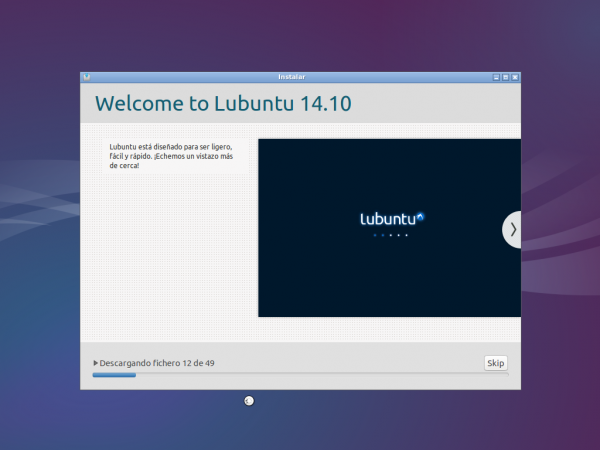Minimize the Instalar window
The image size is (600, 450).
[x=496, y=77]
